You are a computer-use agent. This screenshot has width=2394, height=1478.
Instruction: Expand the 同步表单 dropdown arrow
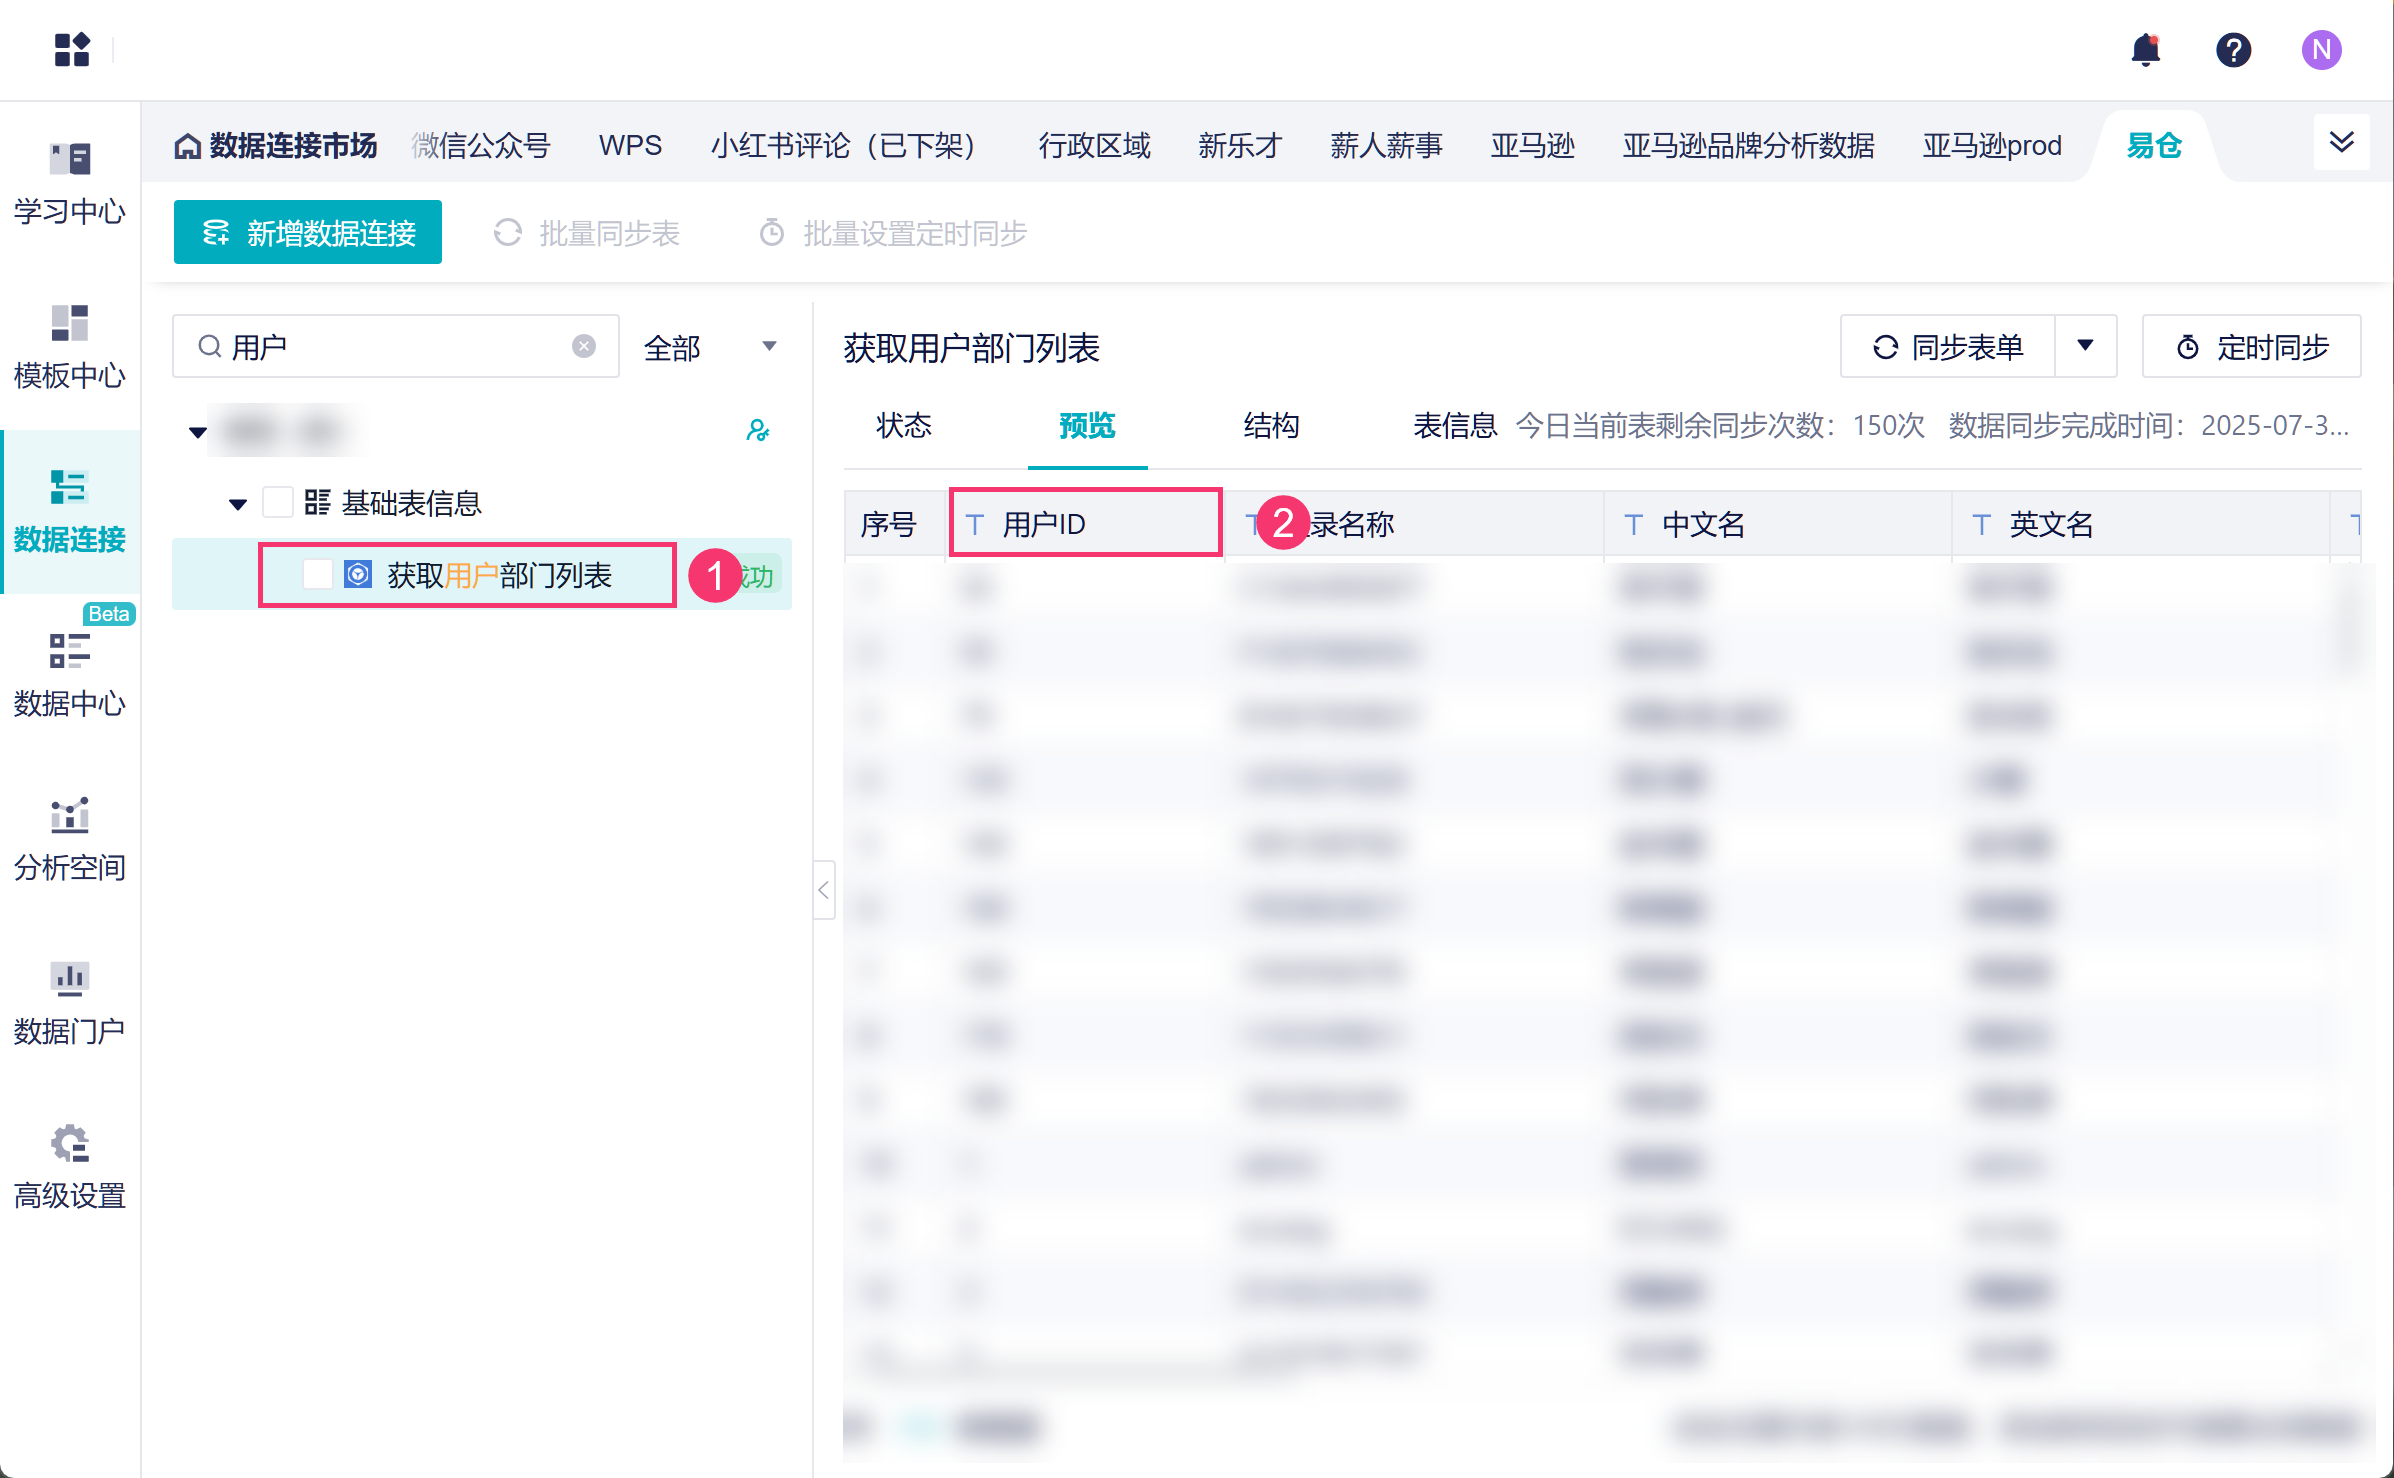2085,346
